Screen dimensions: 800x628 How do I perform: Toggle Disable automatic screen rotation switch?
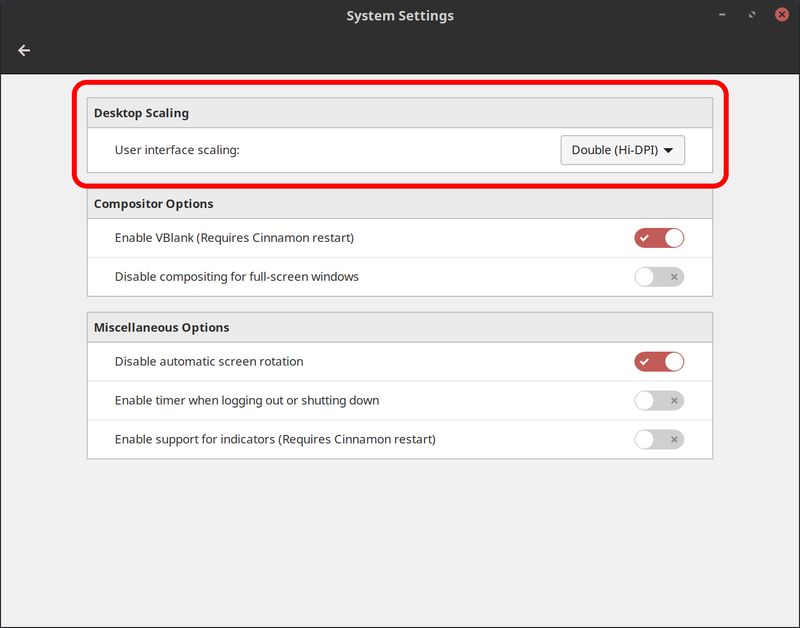point(659,362)
